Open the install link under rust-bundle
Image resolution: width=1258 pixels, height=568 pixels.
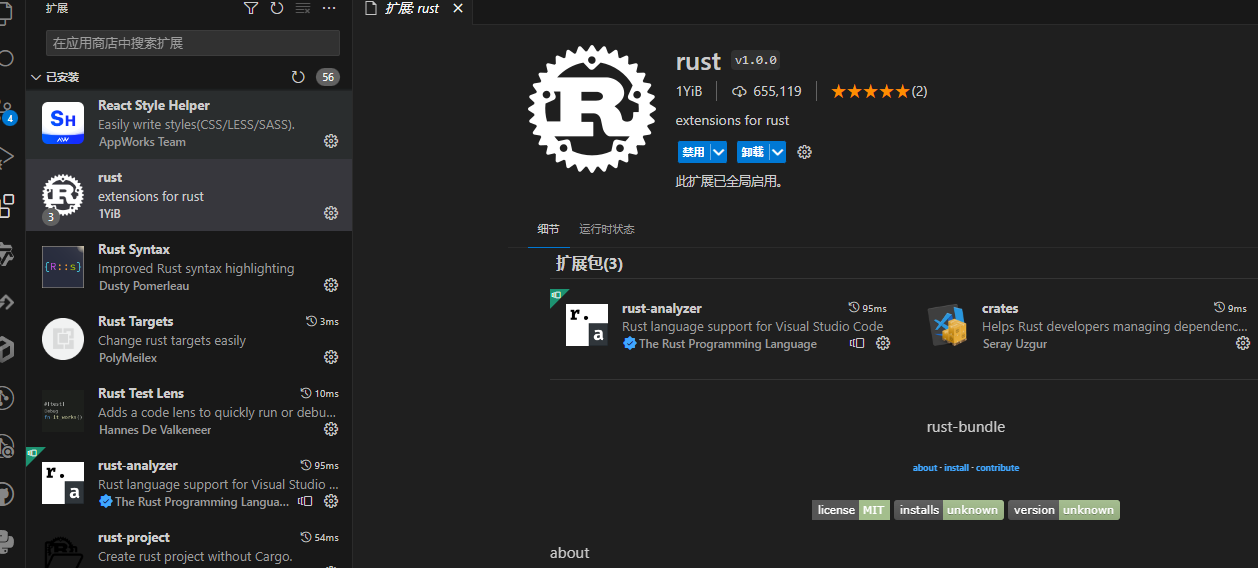click(957, 468)
